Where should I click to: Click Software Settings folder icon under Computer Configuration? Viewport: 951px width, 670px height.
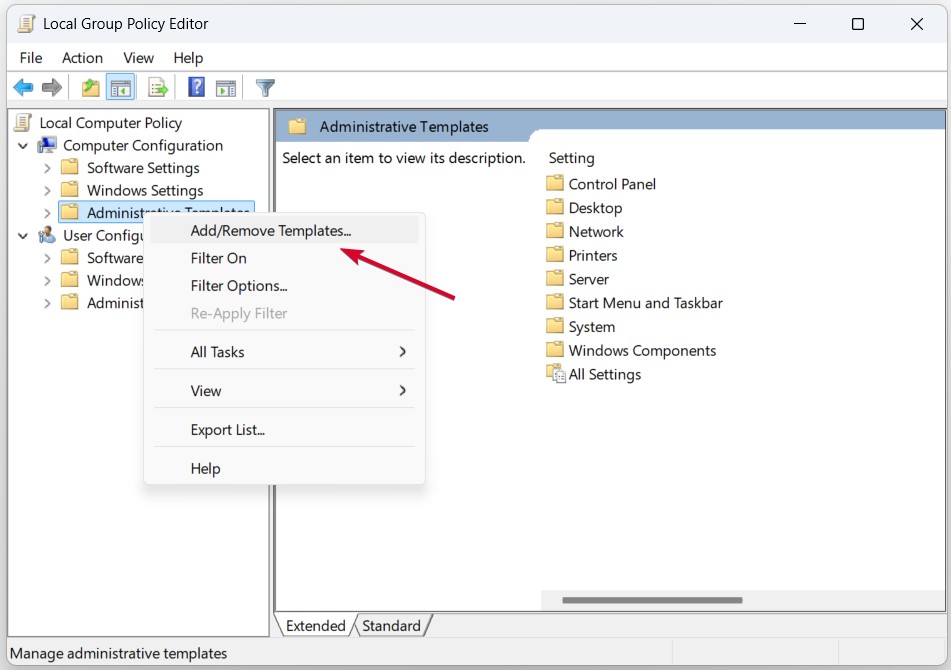[70, 167]
